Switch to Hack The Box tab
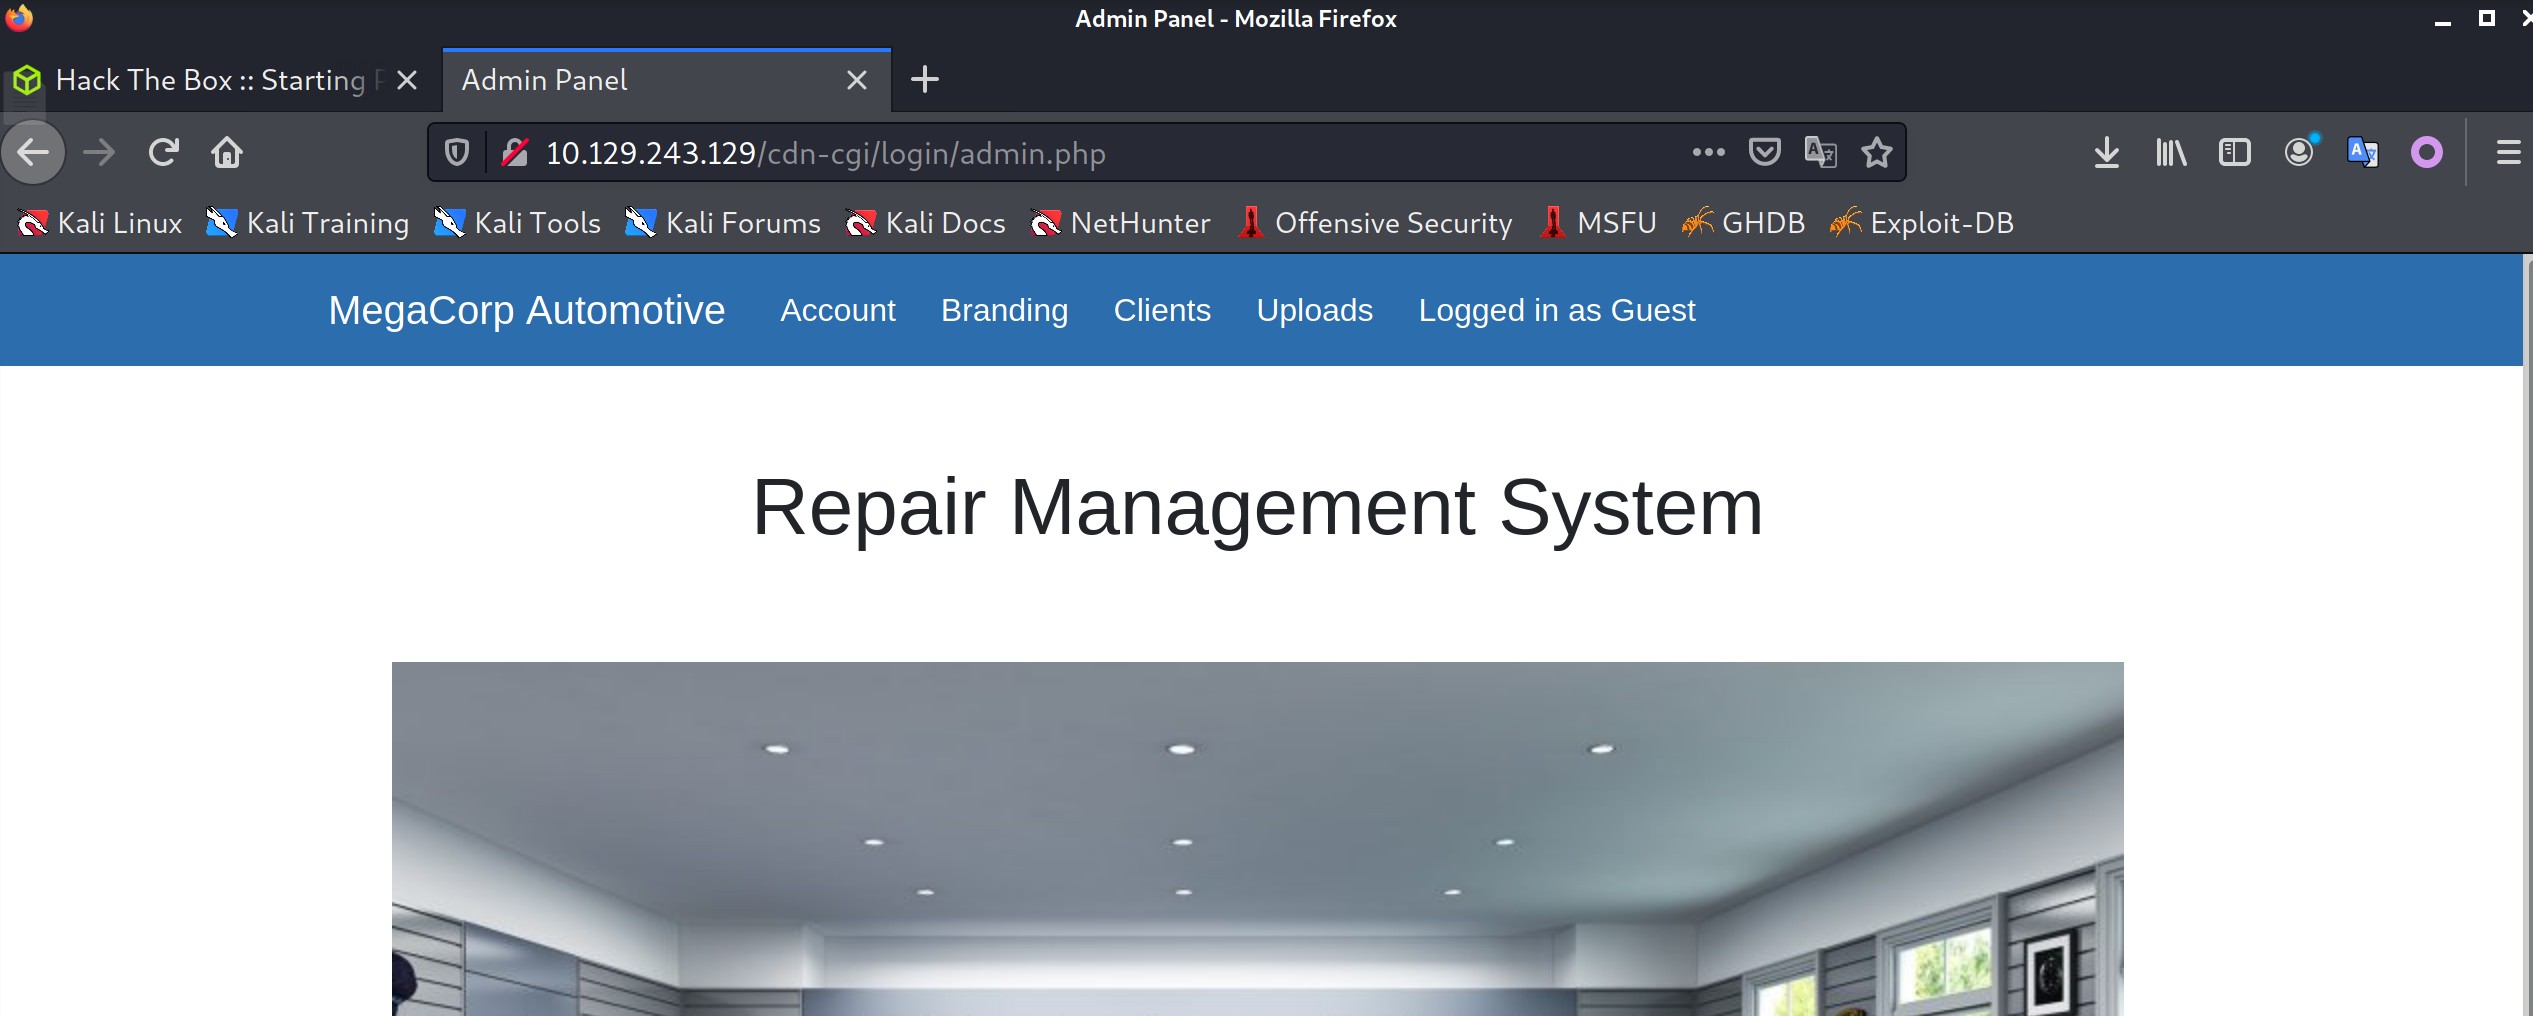The width and height of the screenshot is (2533, 1016). pyautogui.click(x=220, y=80)
